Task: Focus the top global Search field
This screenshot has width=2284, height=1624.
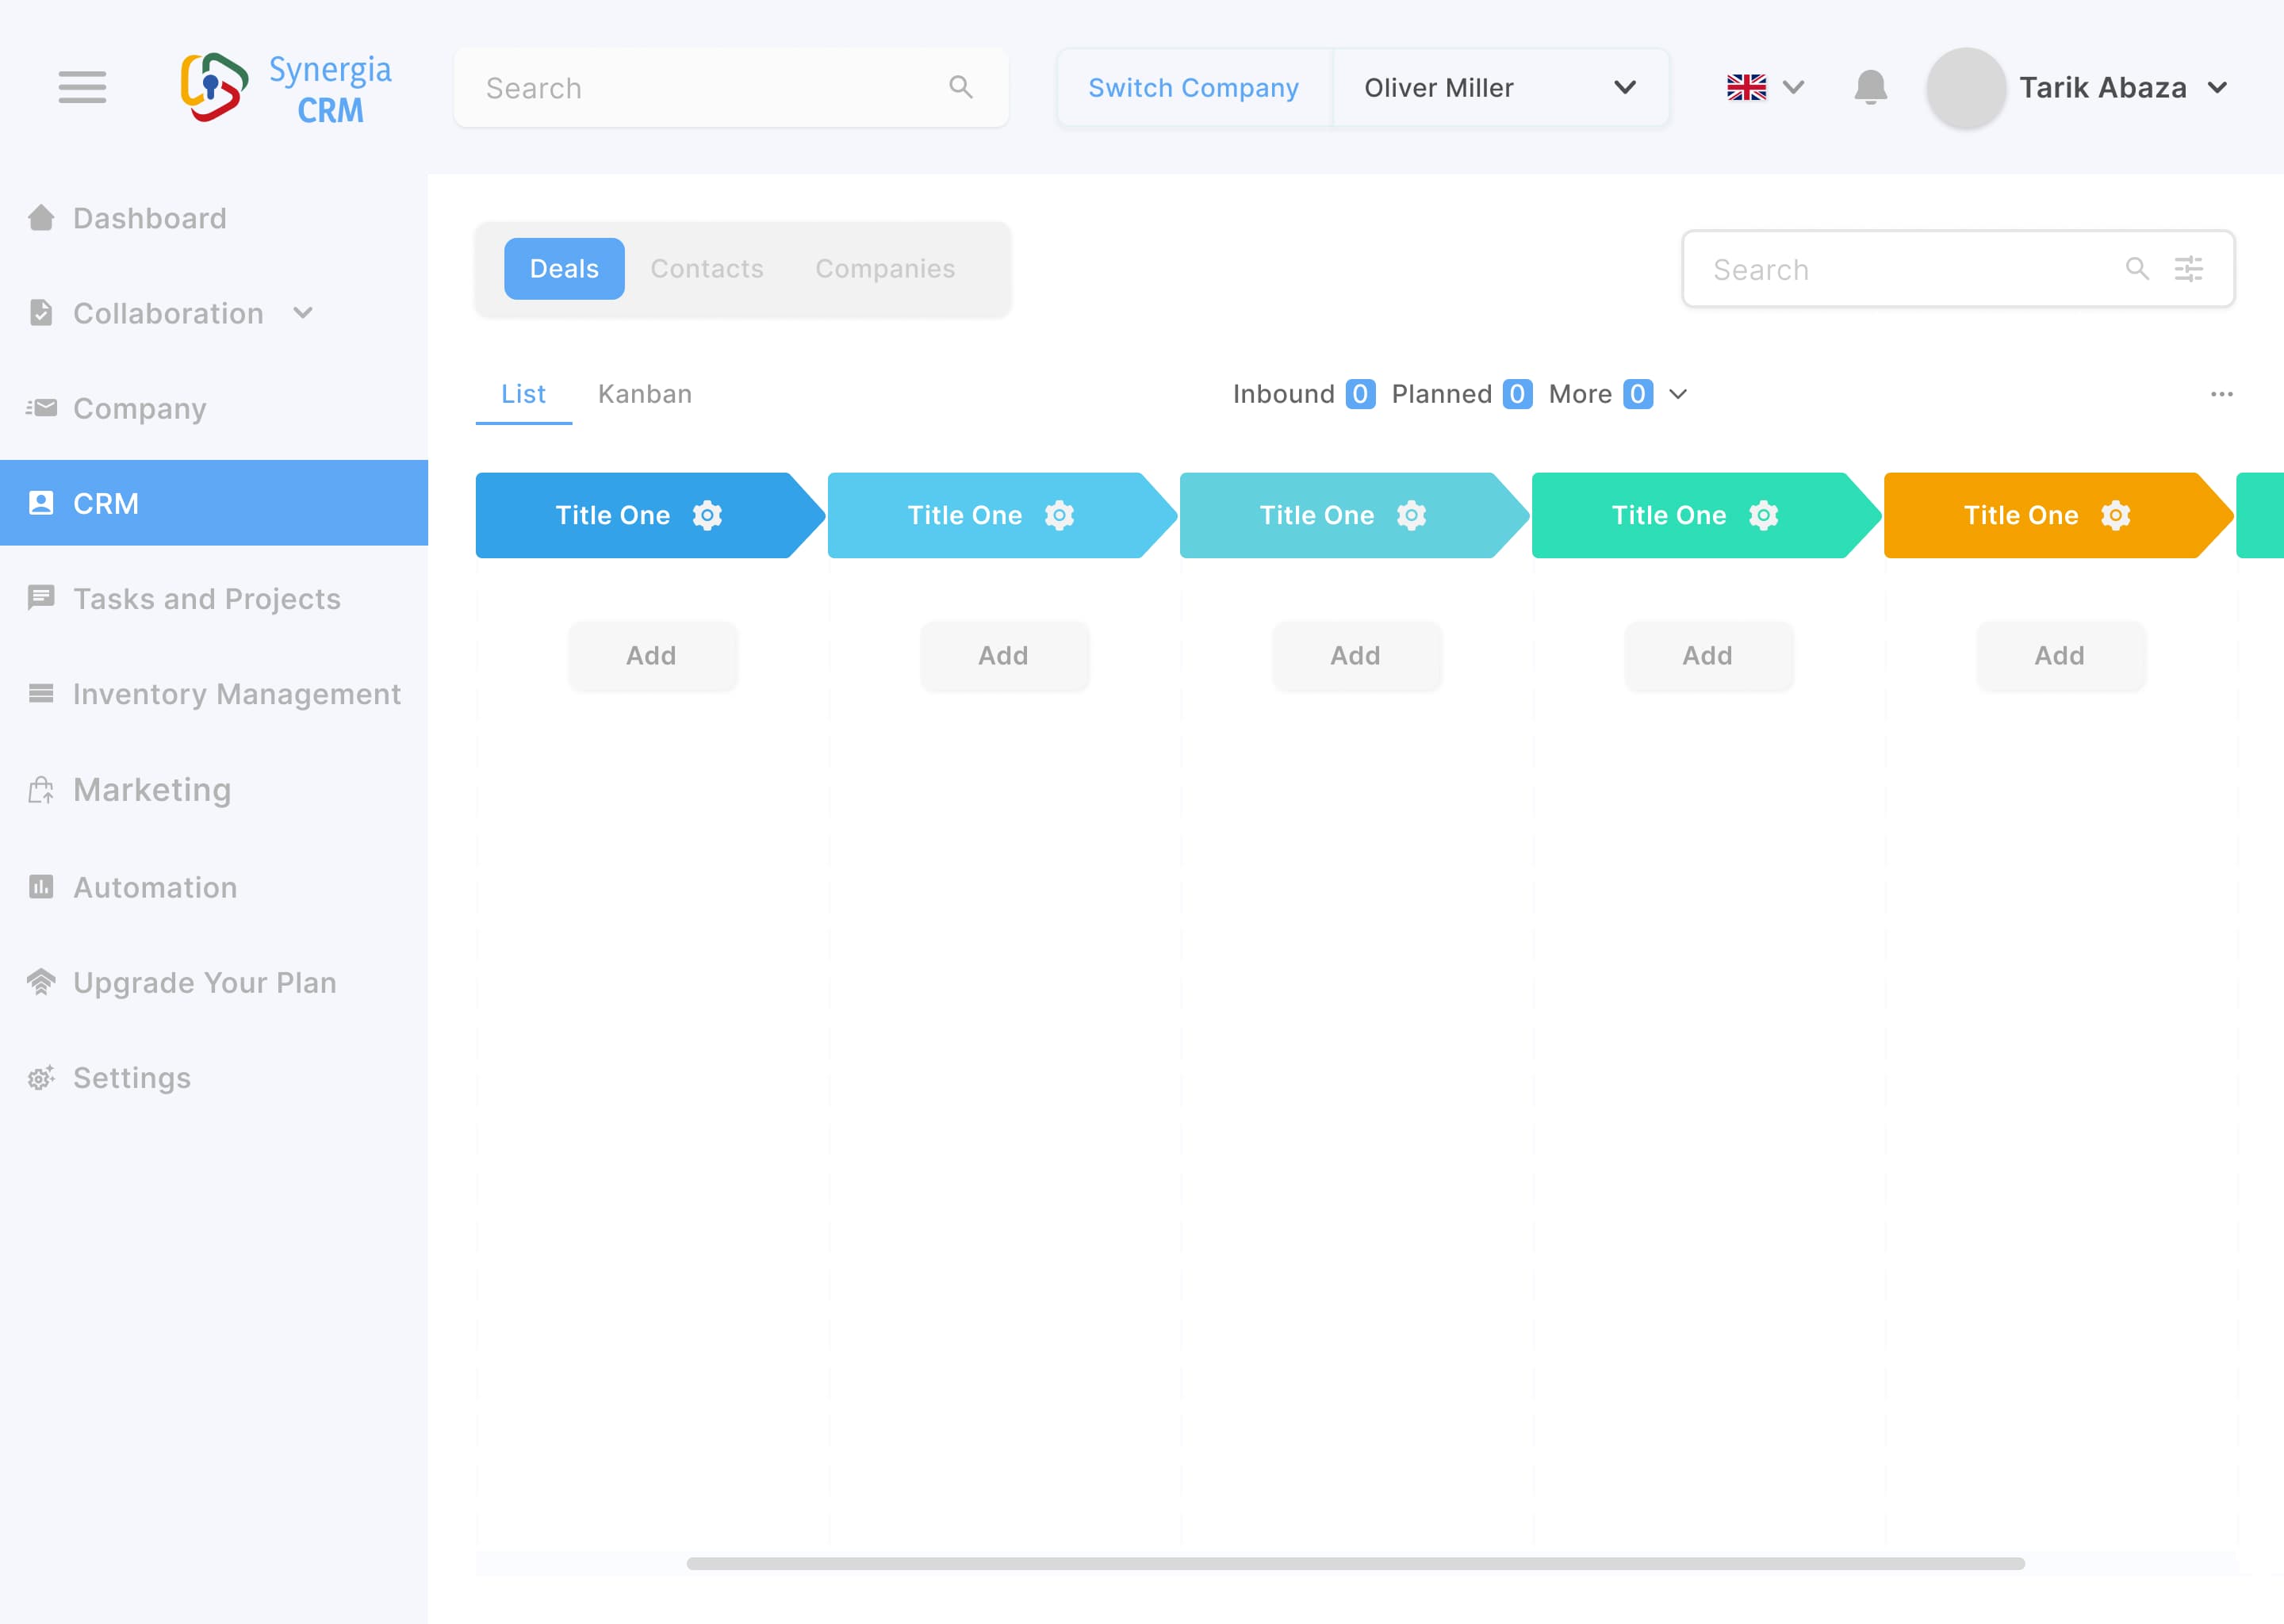Action: click(731, 87)
